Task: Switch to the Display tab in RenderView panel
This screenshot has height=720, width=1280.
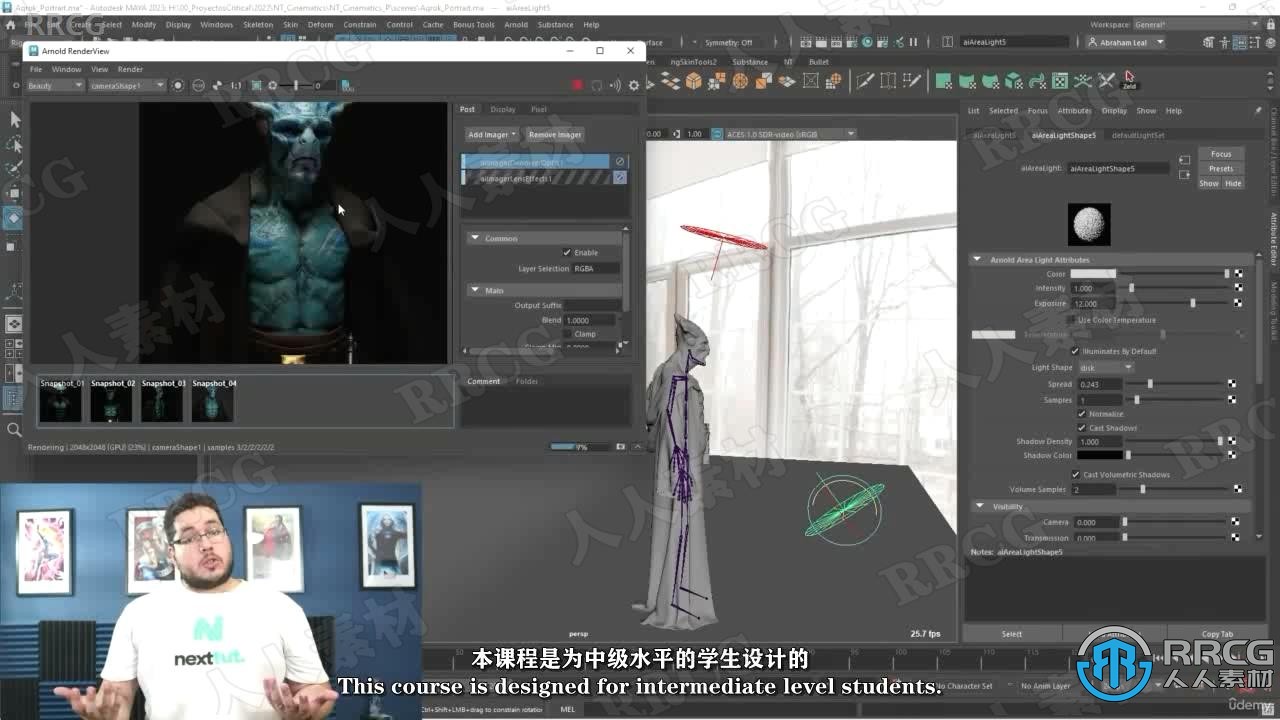Action: 503,110
